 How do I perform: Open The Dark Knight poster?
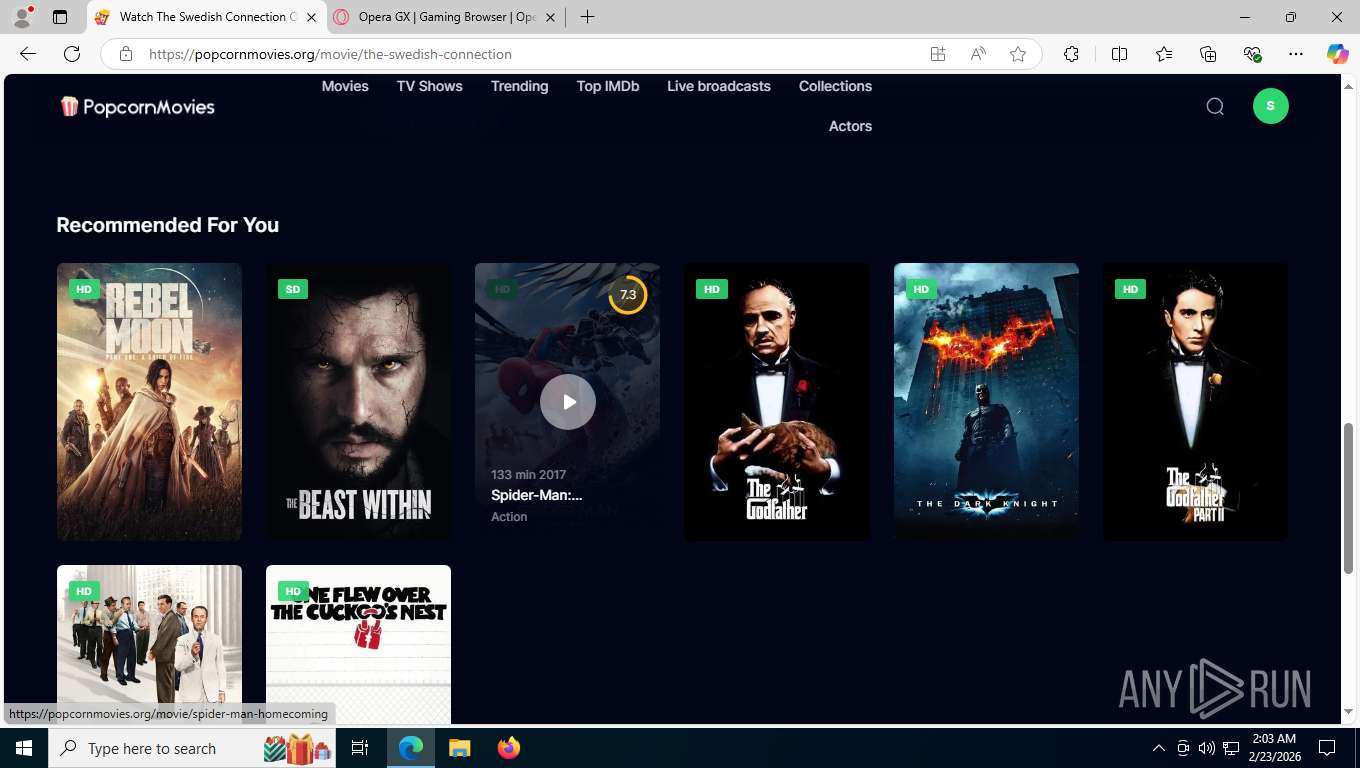986,402
